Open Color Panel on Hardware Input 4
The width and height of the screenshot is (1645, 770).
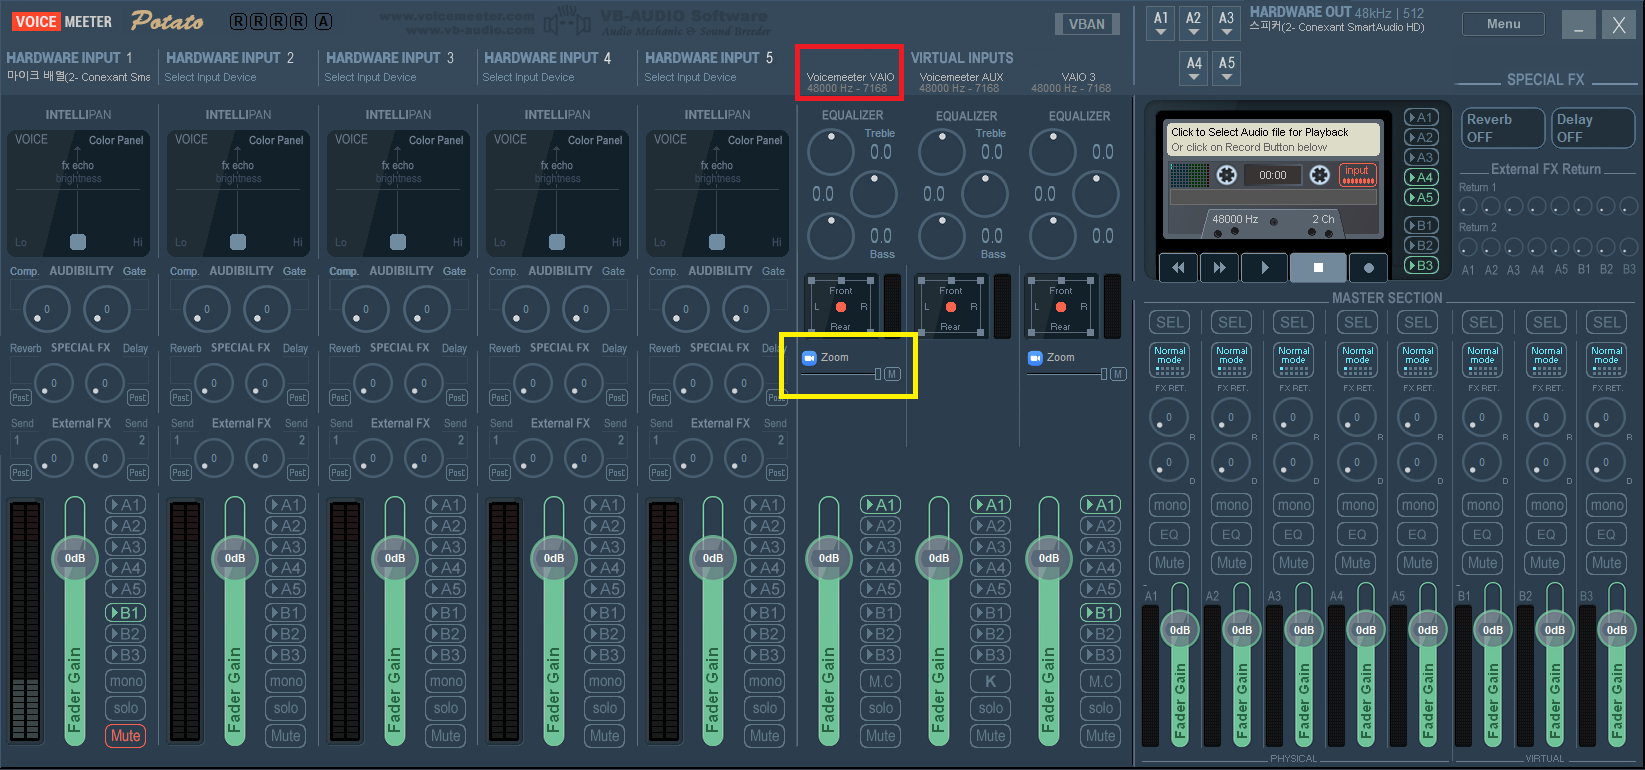(x=595, y=140)
